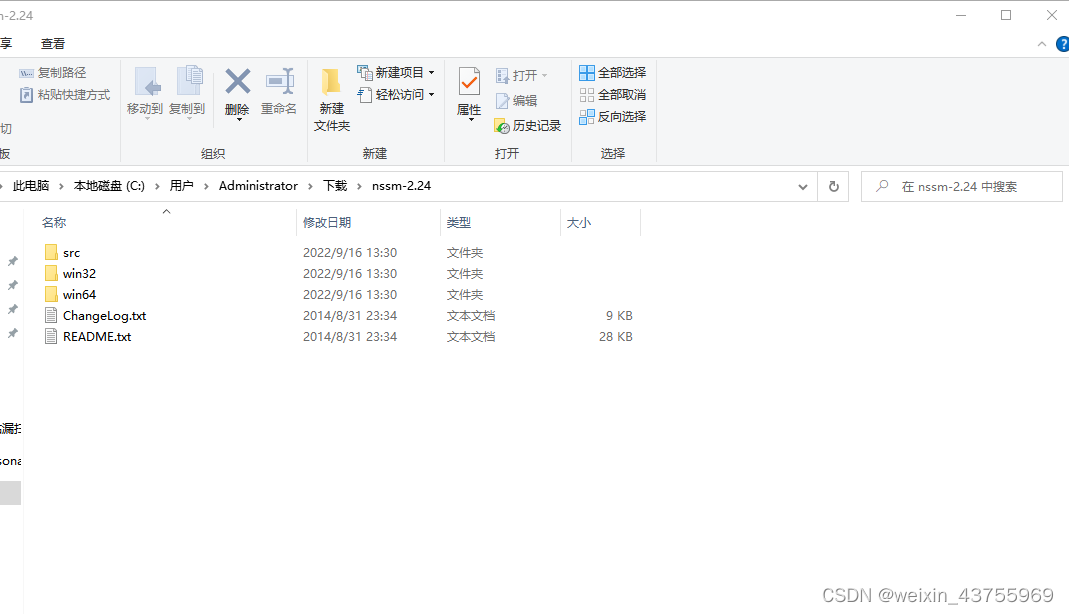Screen dimensions: 1069x614
Task: Click the 28 KB size cell
Action: 616,337
